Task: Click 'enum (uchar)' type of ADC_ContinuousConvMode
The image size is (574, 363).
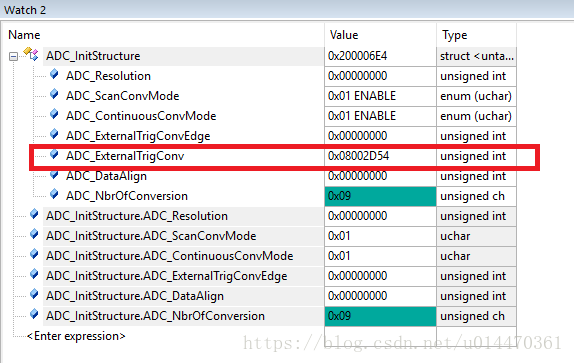Action: point(476,116)
